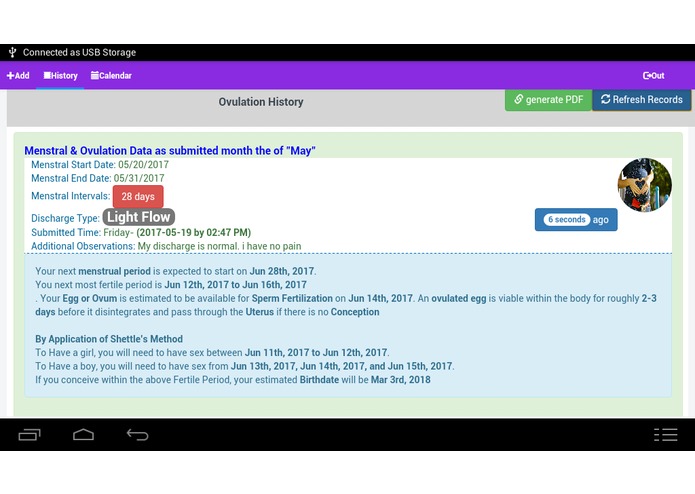Click the To Have a boy line
This screenshot has height=494, width=695.
click(x=245, y=366)
